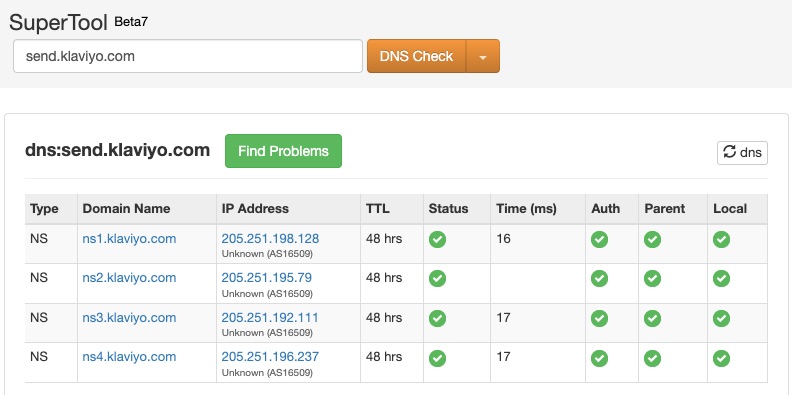The width and height of the screenshot is (792, 395).
Task: Refresh results with the dns reload button
Action: click(742, 153)
